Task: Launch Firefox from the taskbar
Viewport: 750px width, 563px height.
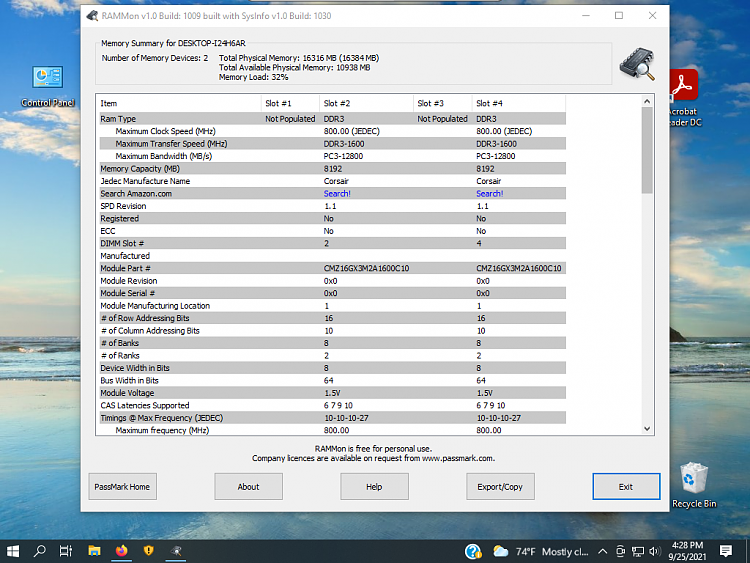Action: pos(121,552)
